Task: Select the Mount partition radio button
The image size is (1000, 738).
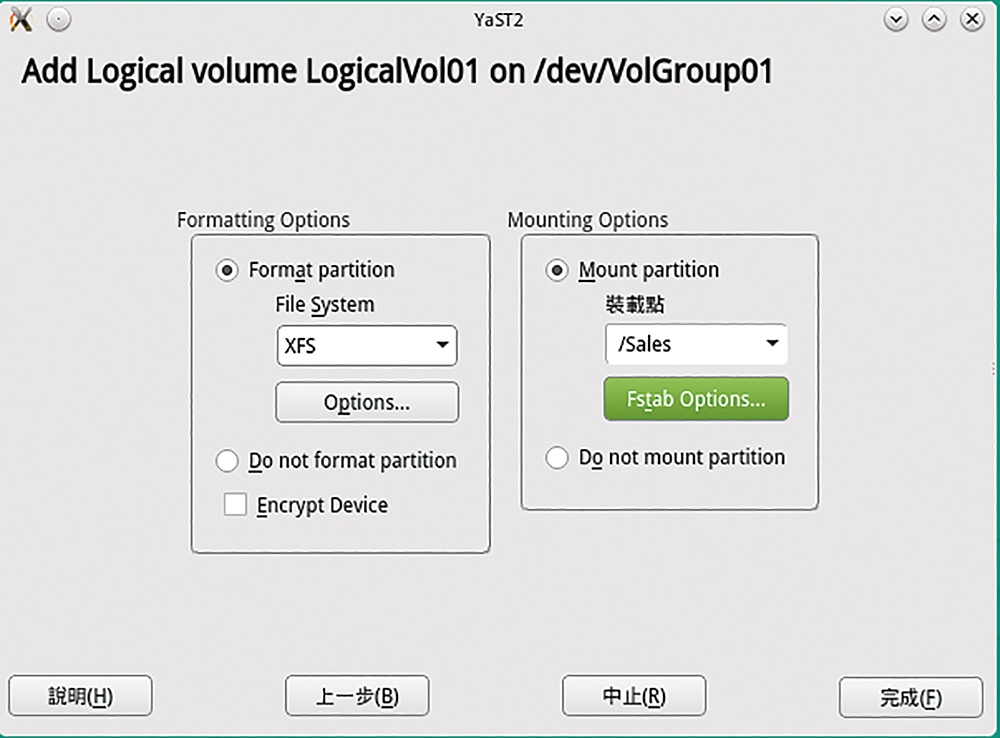Action: click(557, 270)
